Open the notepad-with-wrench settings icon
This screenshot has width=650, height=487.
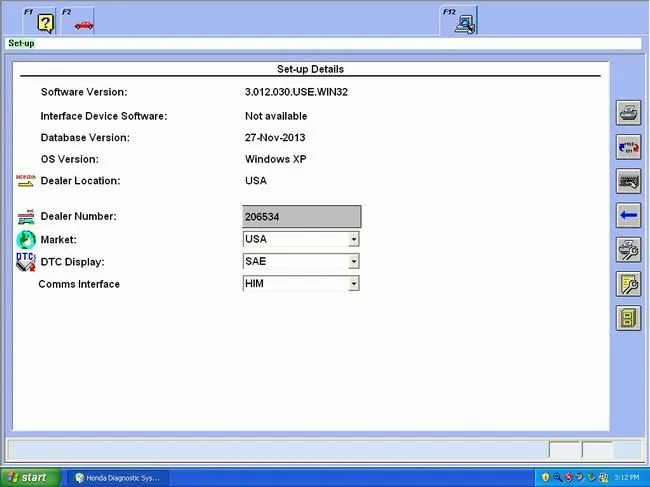(x=628, y=284)
